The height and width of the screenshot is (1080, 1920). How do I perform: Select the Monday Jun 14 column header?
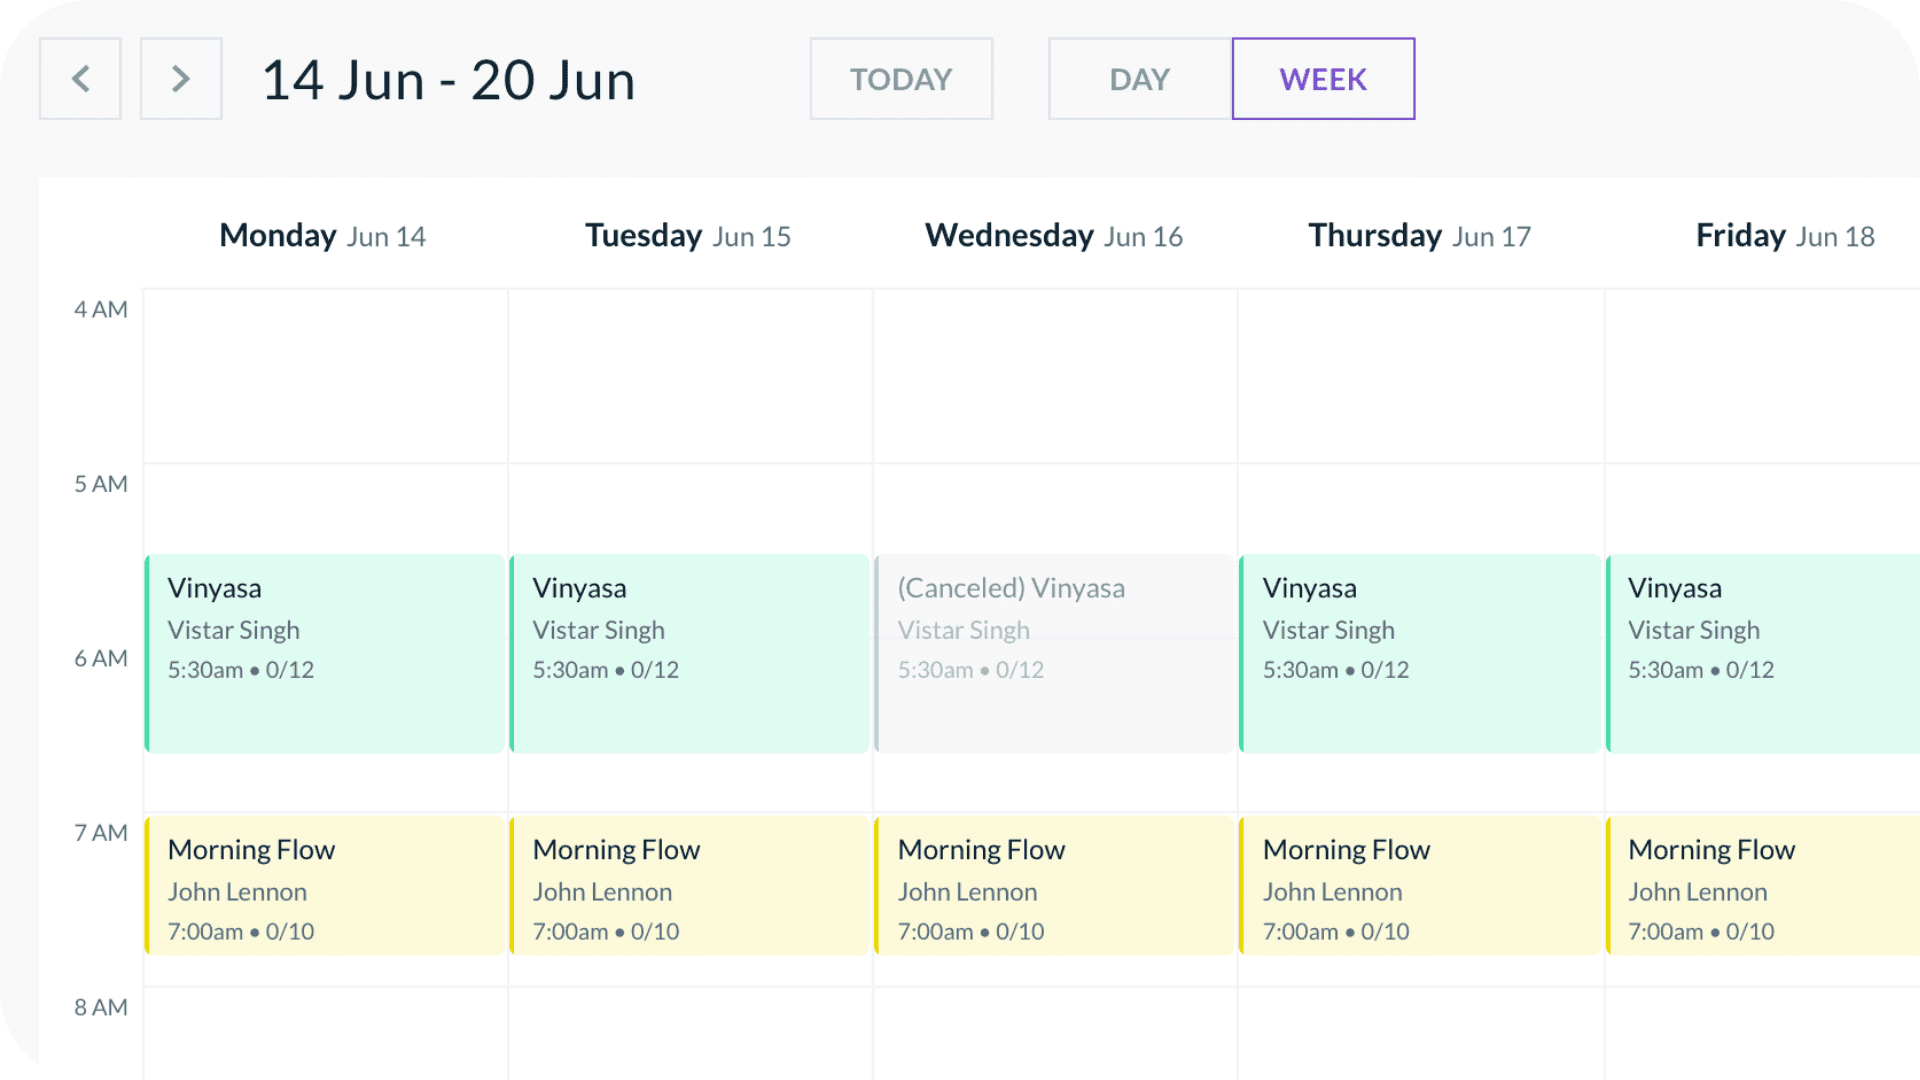coord(323,236)
